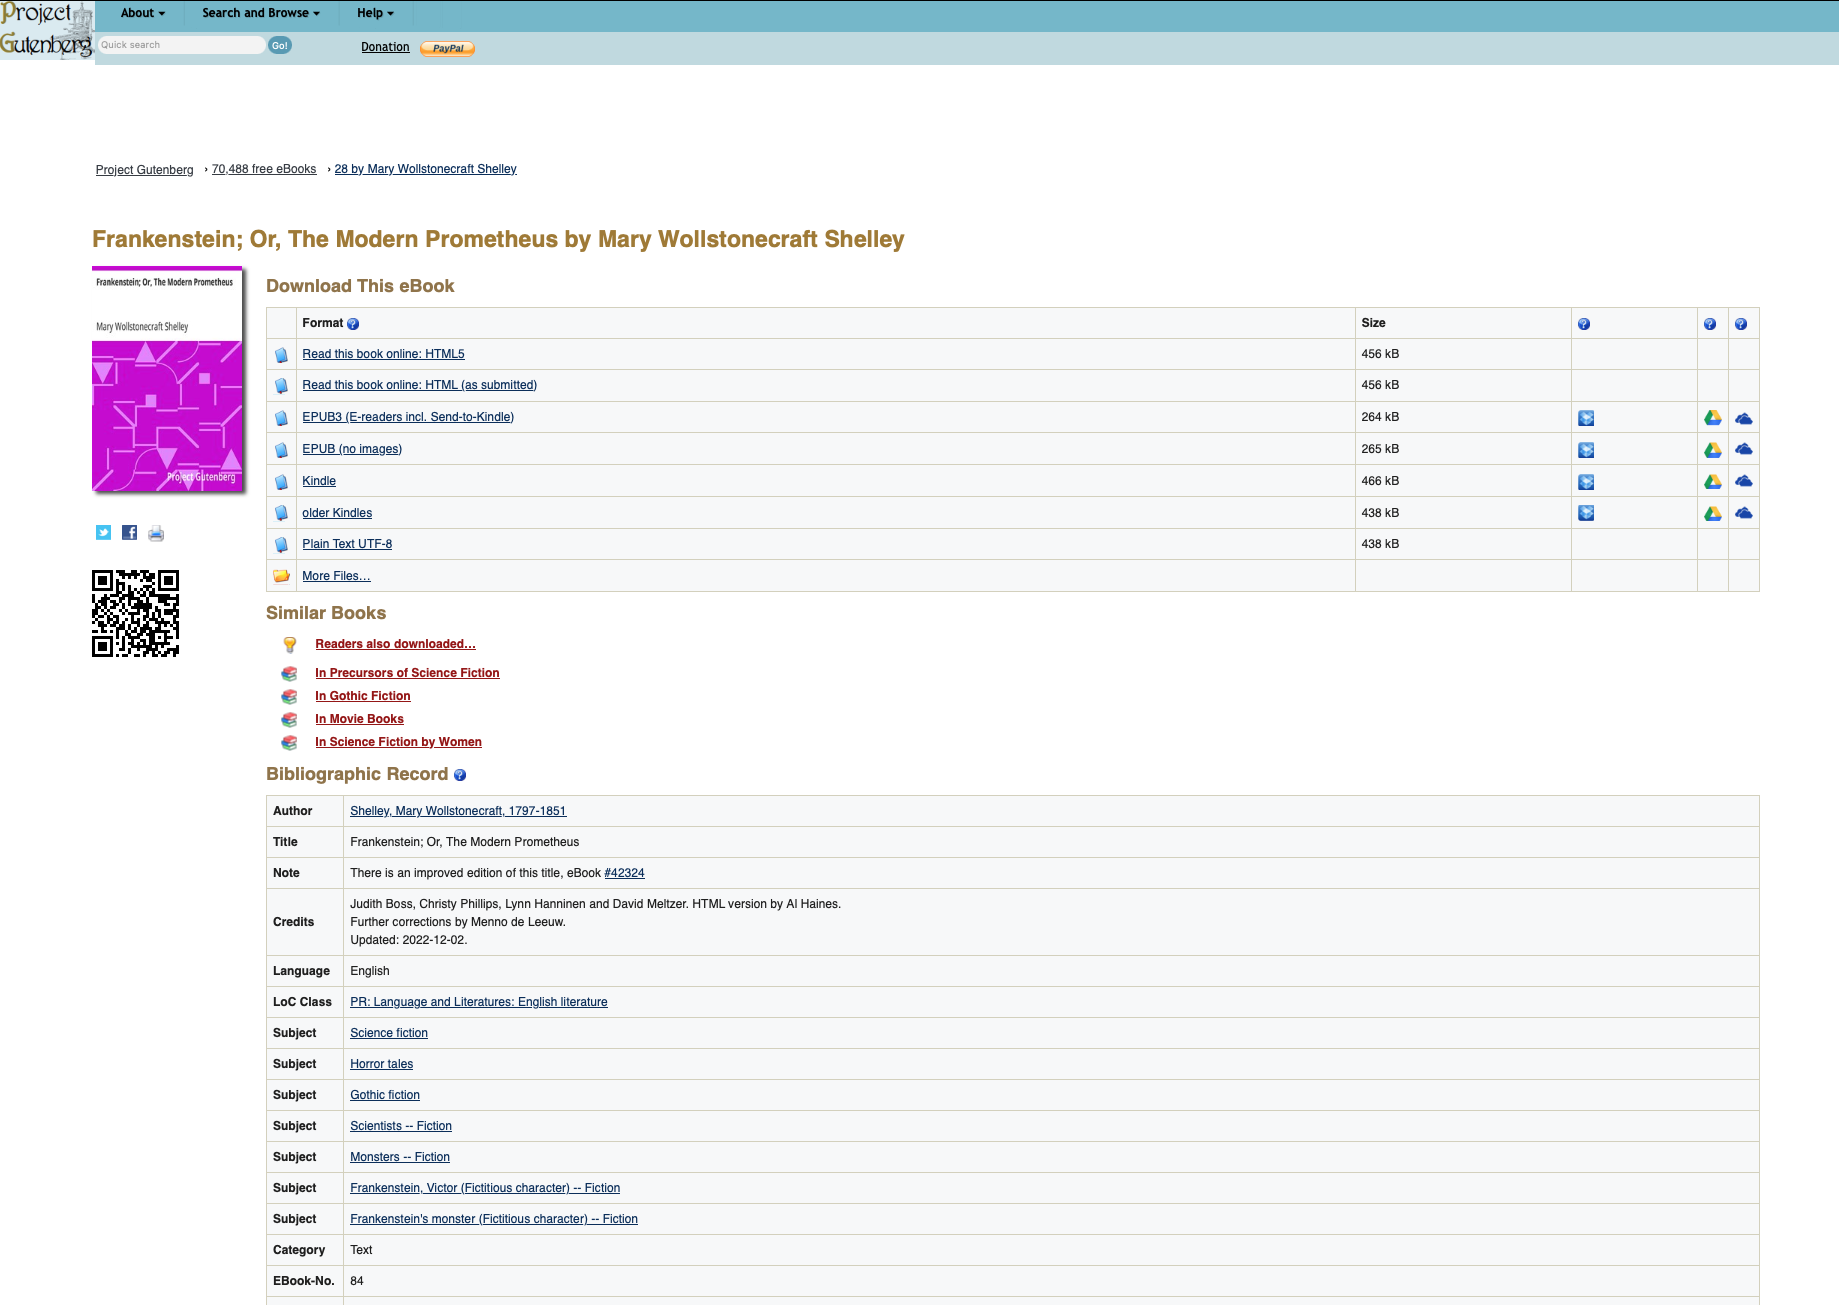Save EPUB (no images) to OneDrive icon
The width and height of the screenshot is (1839, 1305).
coord(1743,449)
